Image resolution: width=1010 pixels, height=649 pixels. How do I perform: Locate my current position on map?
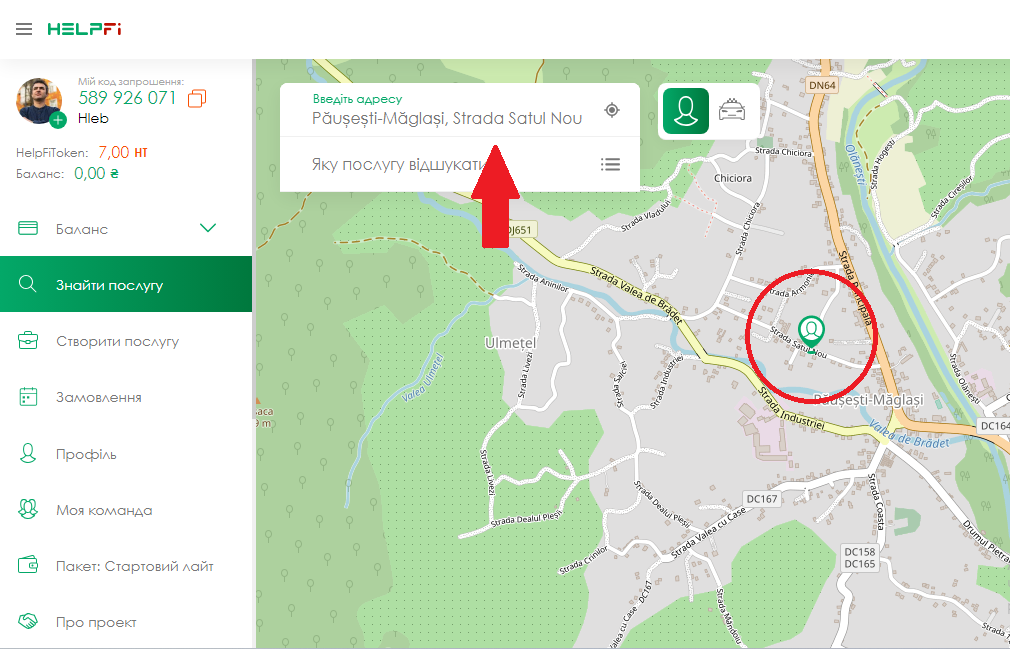612,110
